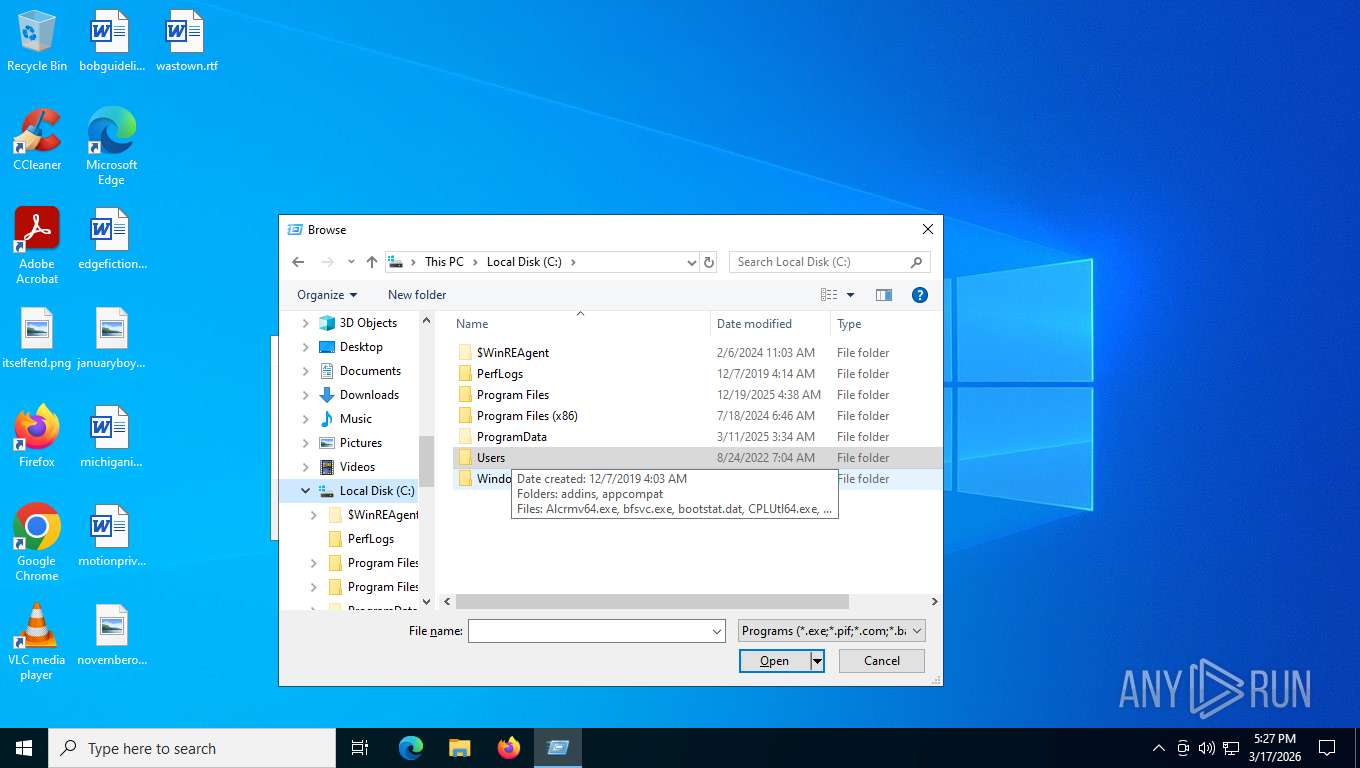Click Search Local Disk (C:) box
This screenshot has height=768, width=1360.
click(819, 262)
